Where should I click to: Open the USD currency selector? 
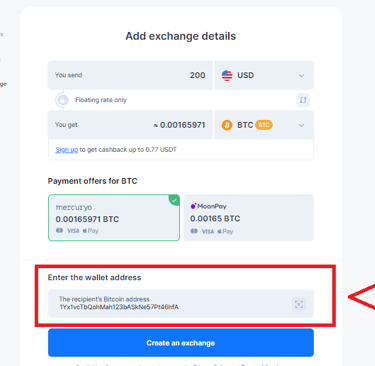264,75
